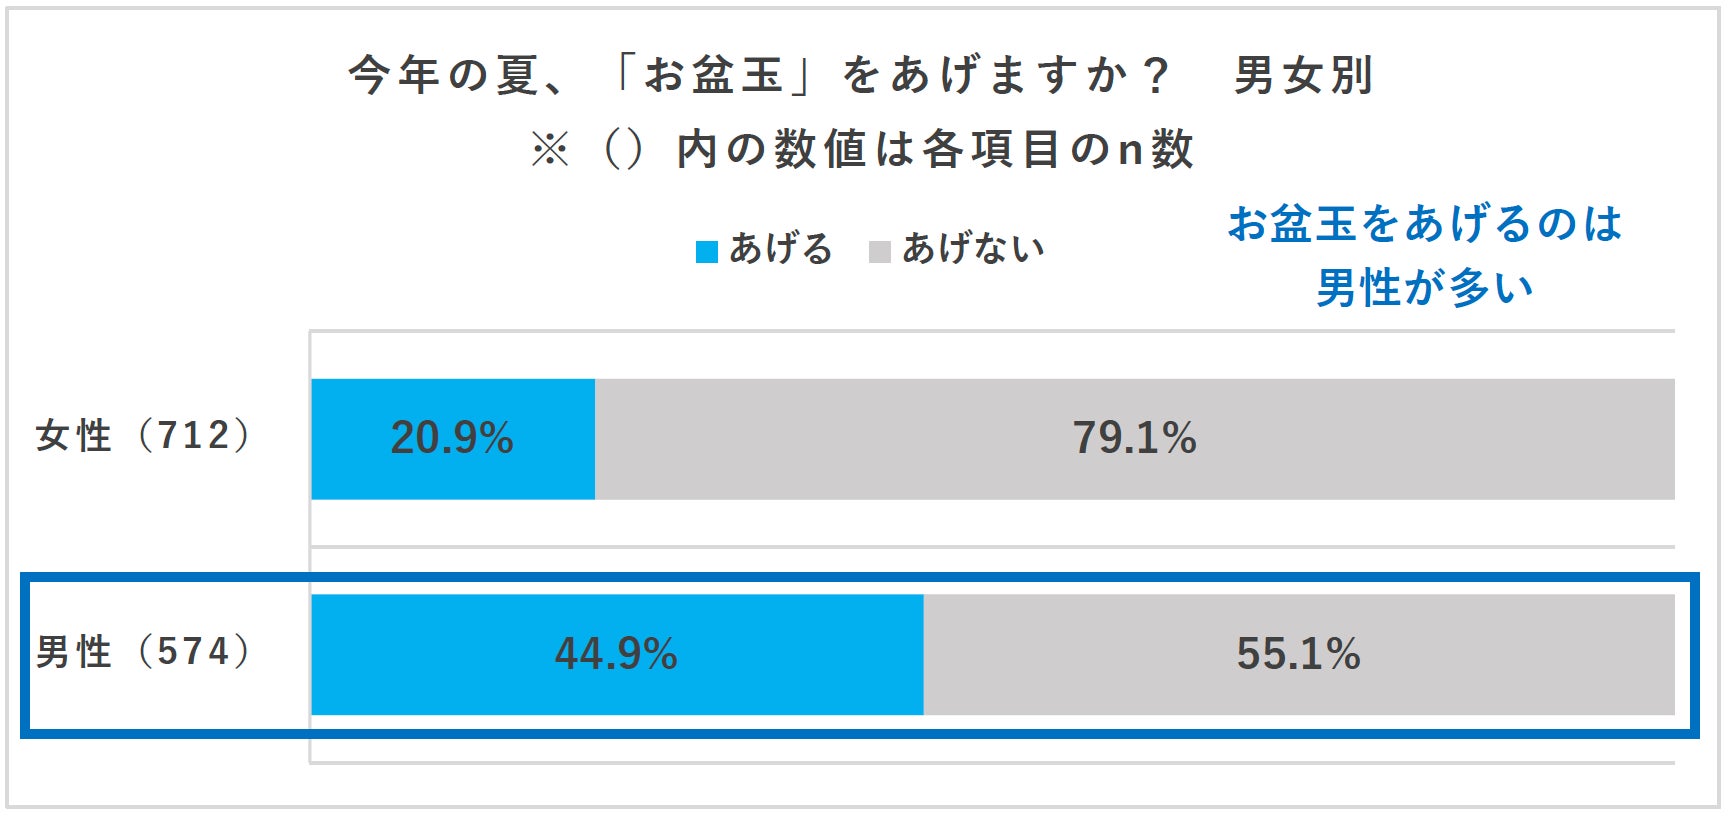Screen dimensions: 1728x816
Task: Click the blue あげる legend swatch
Action: pyautogui.click(x=707, y=251)
